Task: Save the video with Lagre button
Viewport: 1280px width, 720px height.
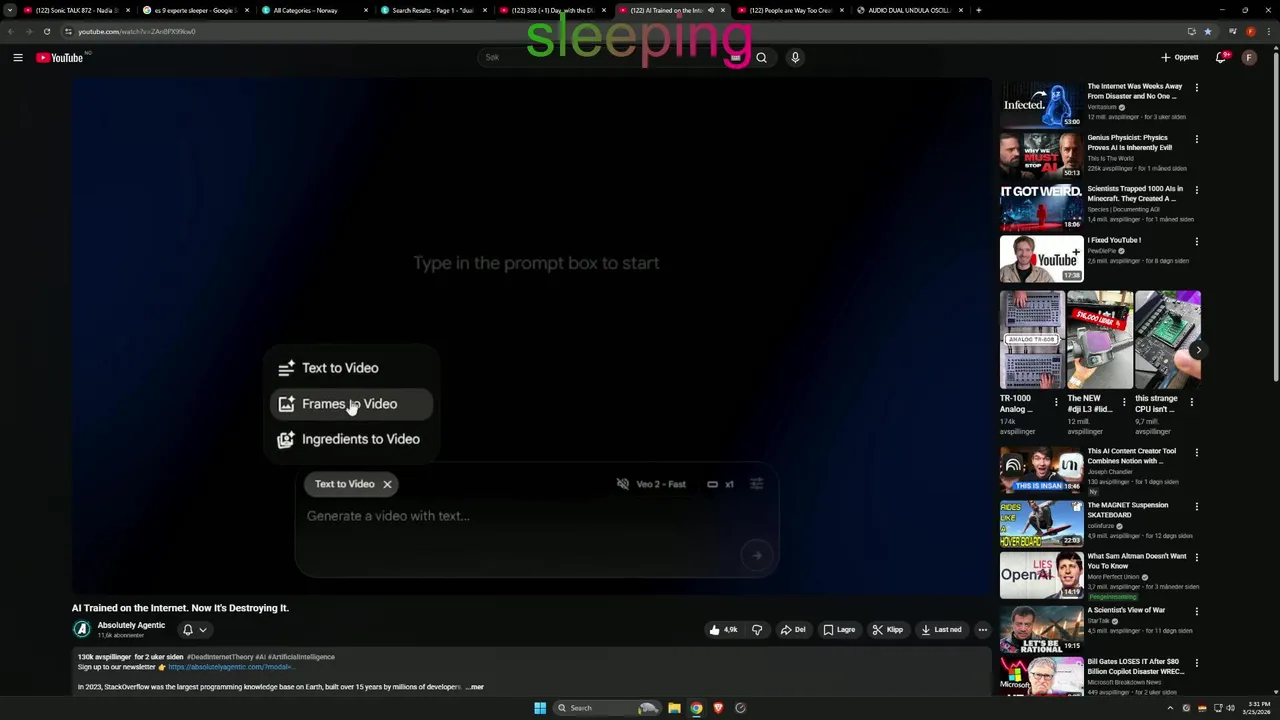Action: (x=839, y=630)
